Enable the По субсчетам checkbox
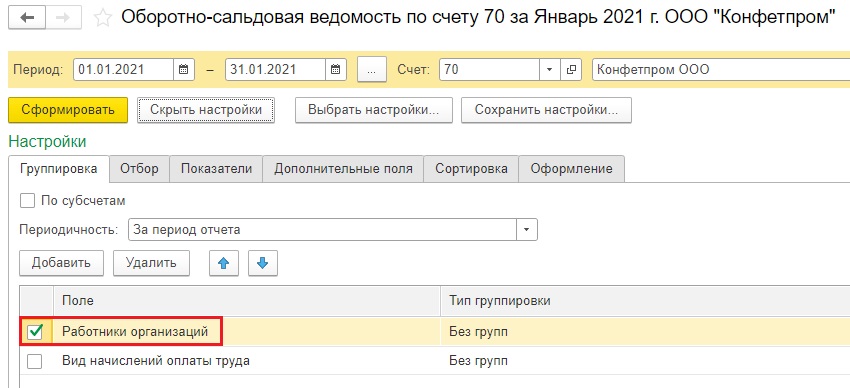 click(x=27, y=201)
